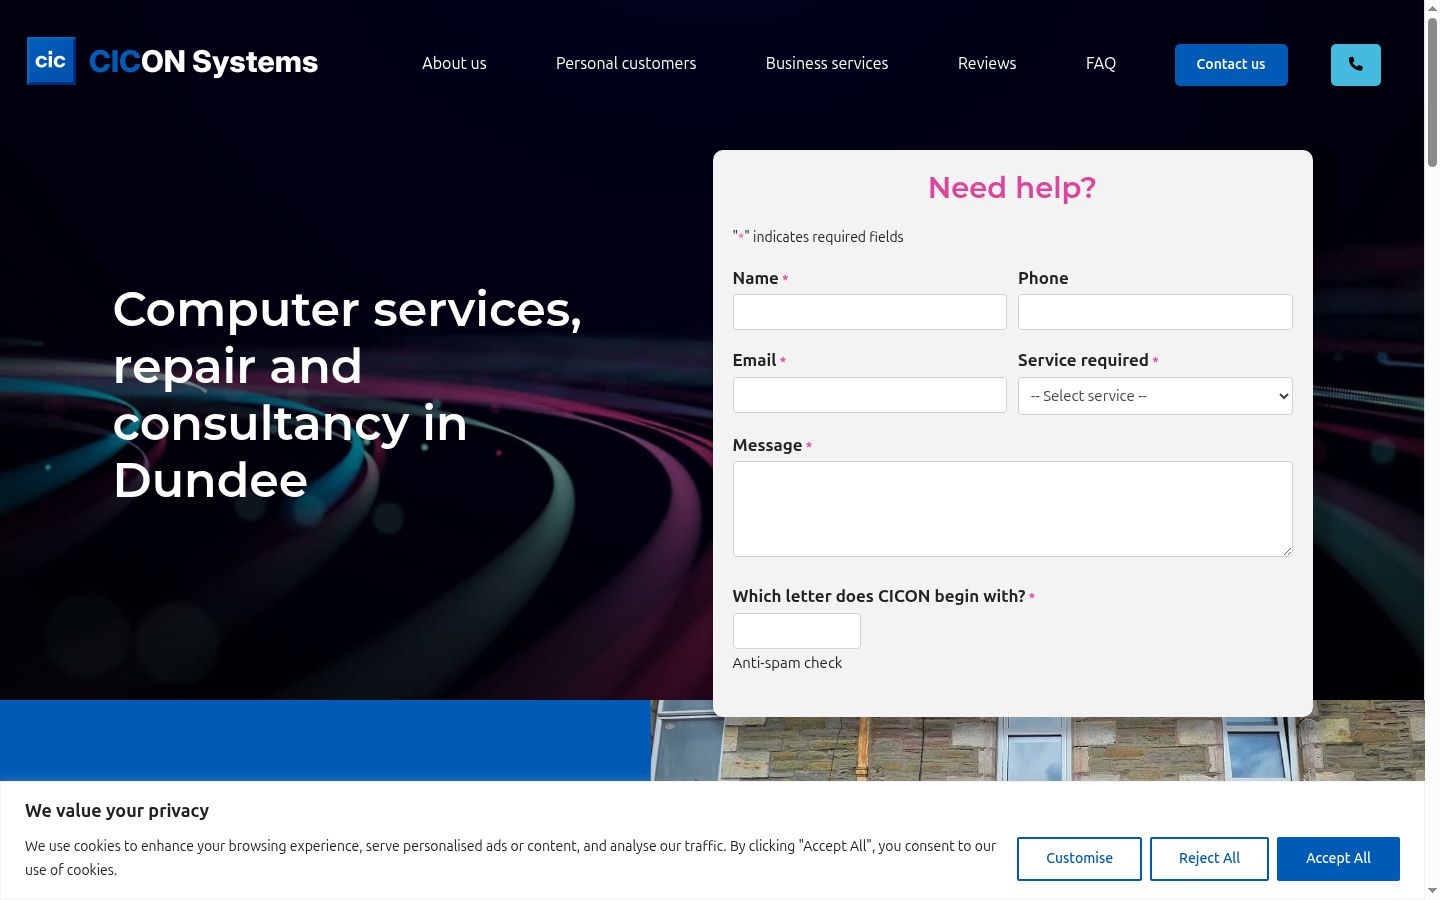Screen dimensions: 1440x900
Task: Click the 'We value your privacy' heading
Action: pos(117,811)
